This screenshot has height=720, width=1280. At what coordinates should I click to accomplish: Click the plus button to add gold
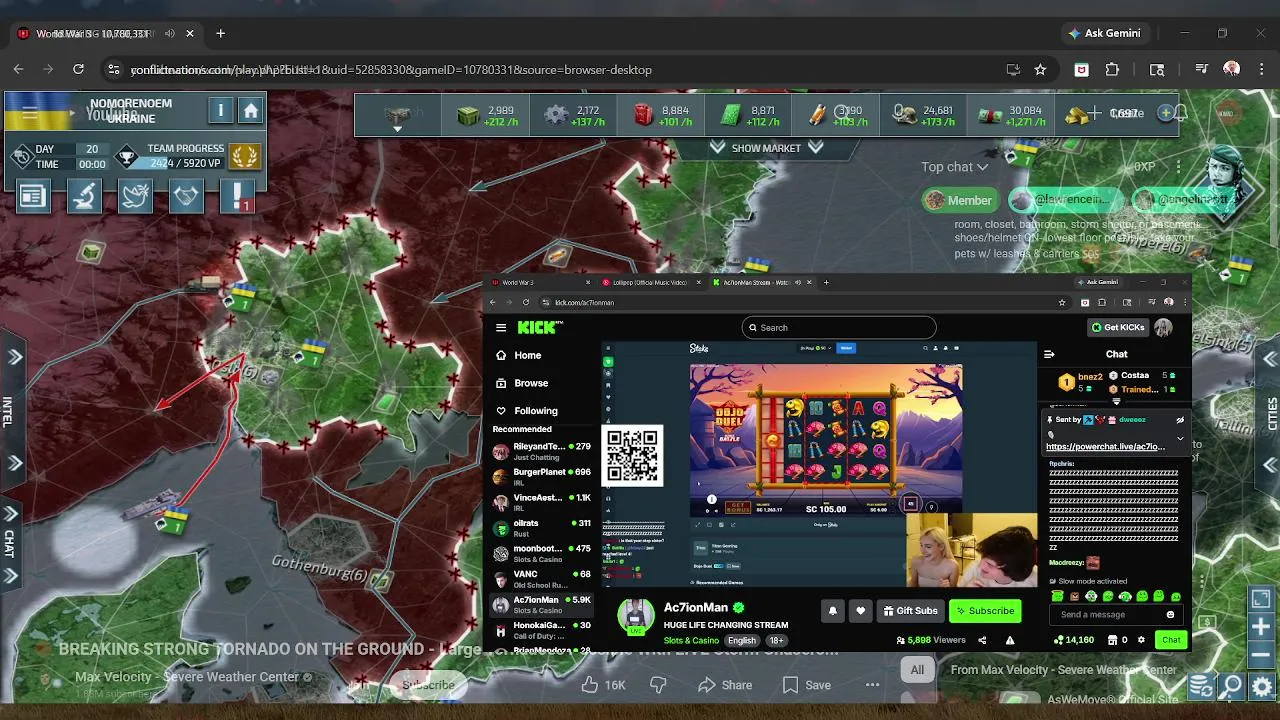[x=1165, y=113]
